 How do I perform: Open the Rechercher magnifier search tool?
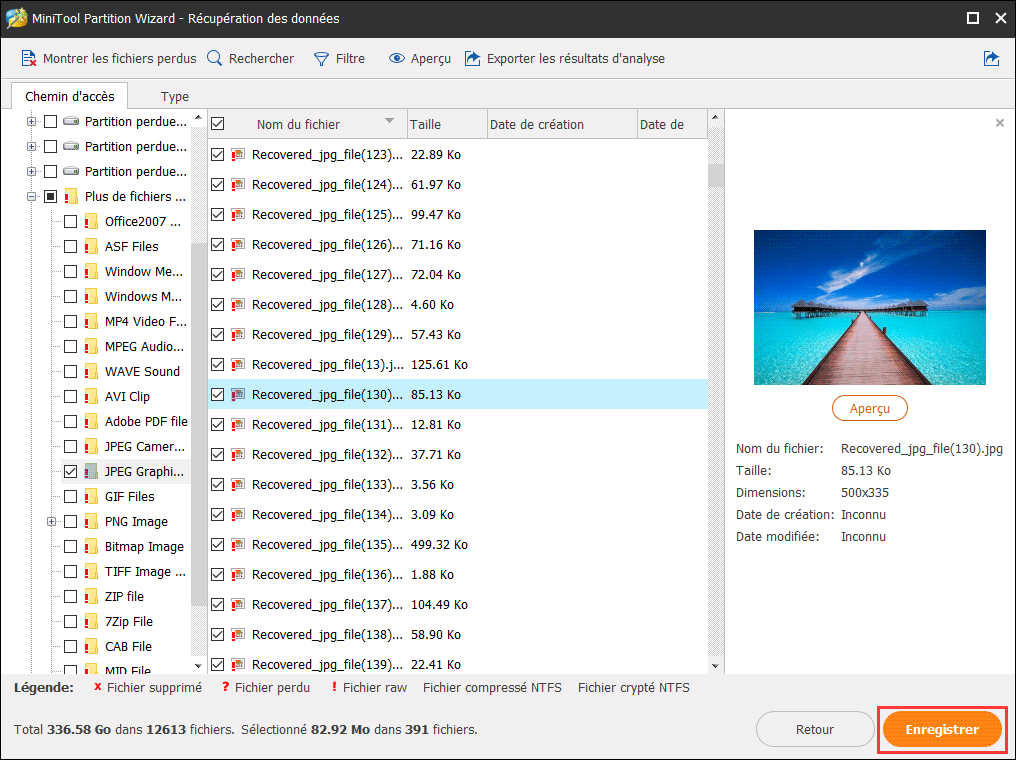click(215, 59)
